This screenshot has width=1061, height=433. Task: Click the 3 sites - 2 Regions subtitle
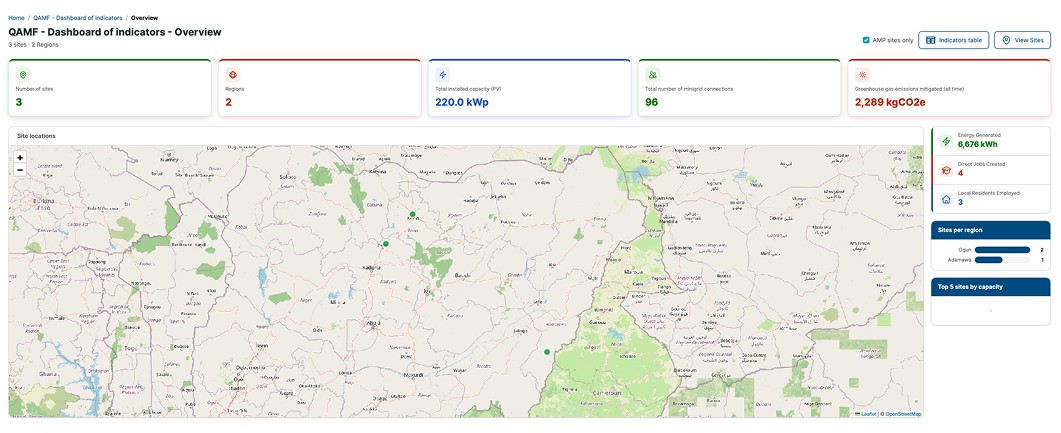tap(33, 45)
